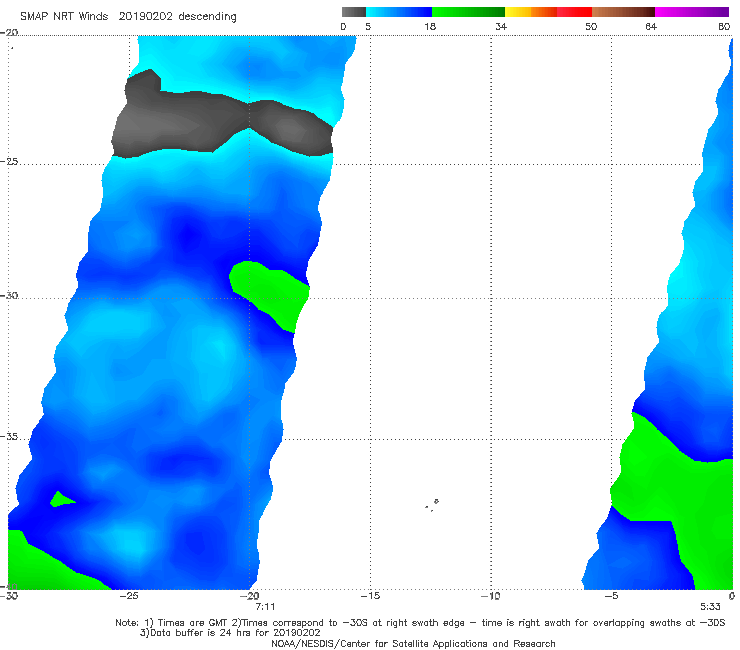Click the 'SMAP NRT Winds 20190202 descending' title
This screenshot has height=650, width=740.
[128, 17]
